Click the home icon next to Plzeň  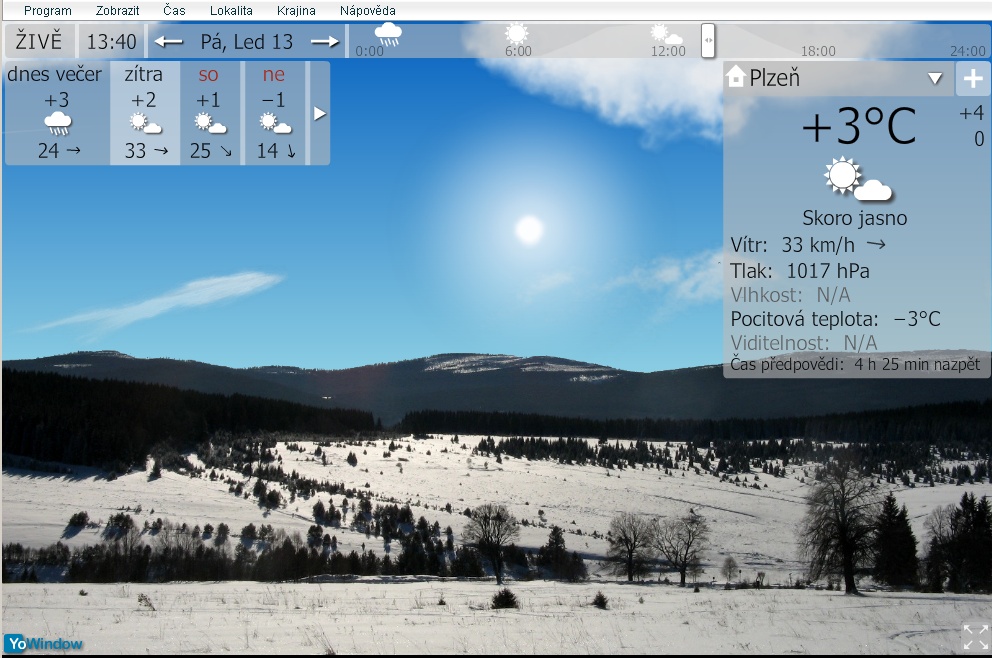(x=736, y=77)
